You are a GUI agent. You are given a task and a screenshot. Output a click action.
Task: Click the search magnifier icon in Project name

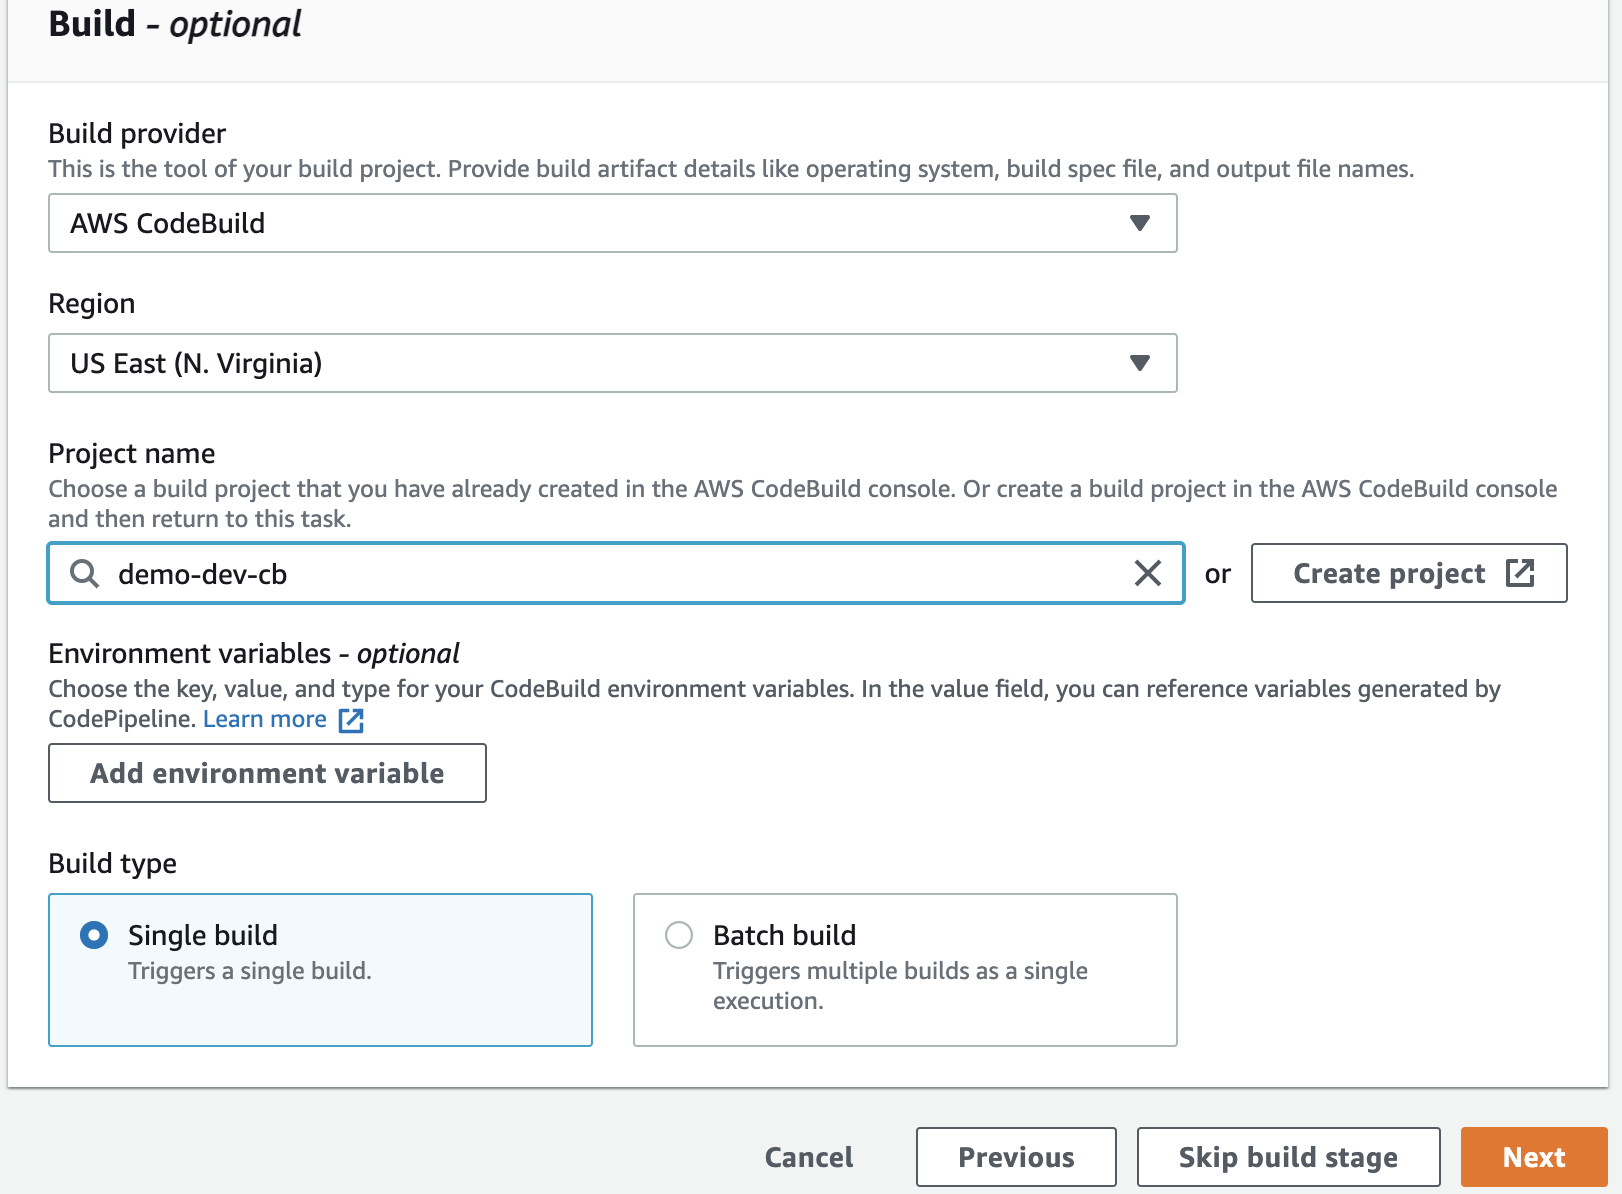pyautogui.click(x=85, y=573)
